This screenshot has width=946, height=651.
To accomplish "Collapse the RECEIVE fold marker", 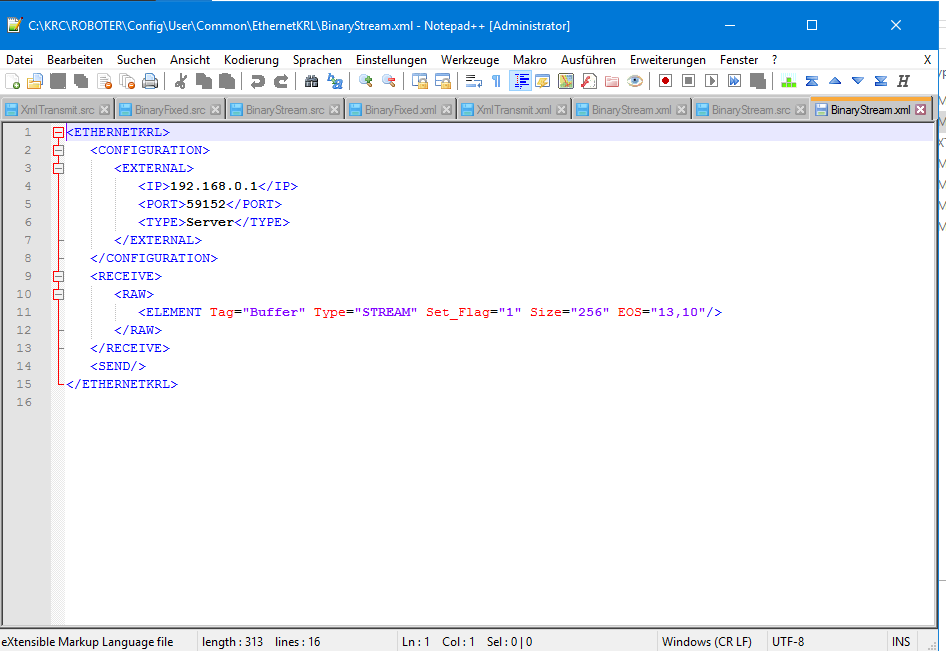I will point(58,276).
